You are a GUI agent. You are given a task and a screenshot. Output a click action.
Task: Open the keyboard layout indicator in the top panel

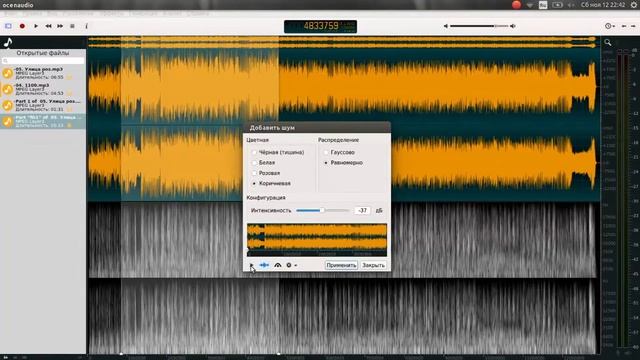tap(543, 5)
